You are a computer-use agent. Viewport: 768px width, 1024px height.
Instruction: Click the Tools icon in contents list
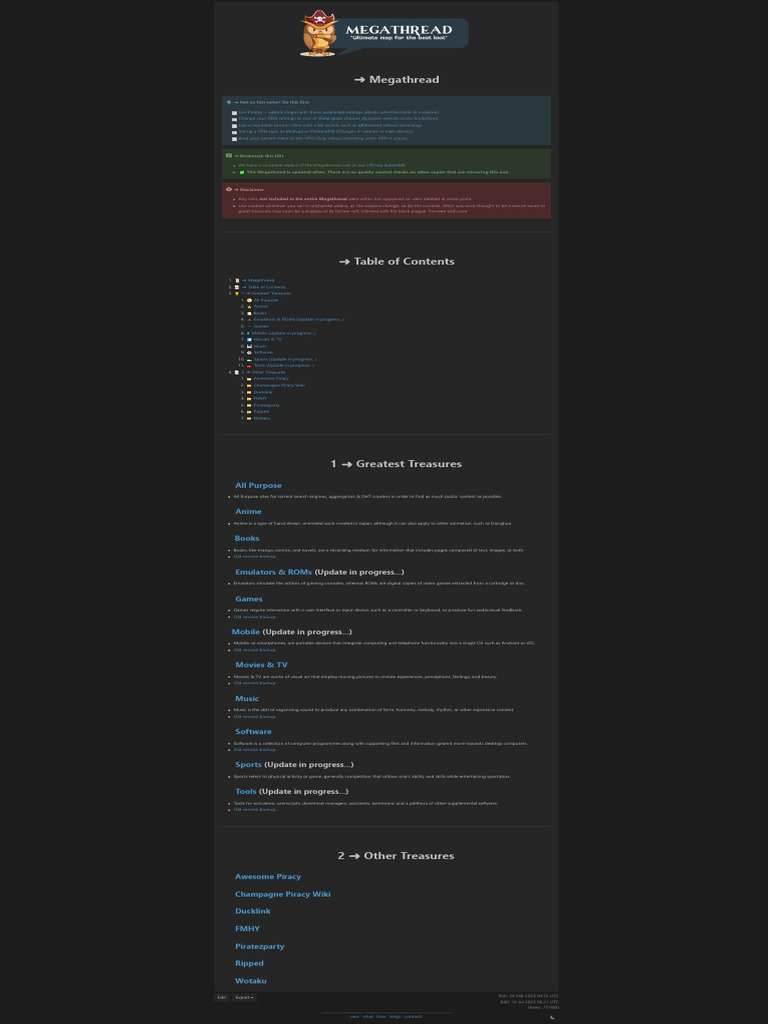249,366
